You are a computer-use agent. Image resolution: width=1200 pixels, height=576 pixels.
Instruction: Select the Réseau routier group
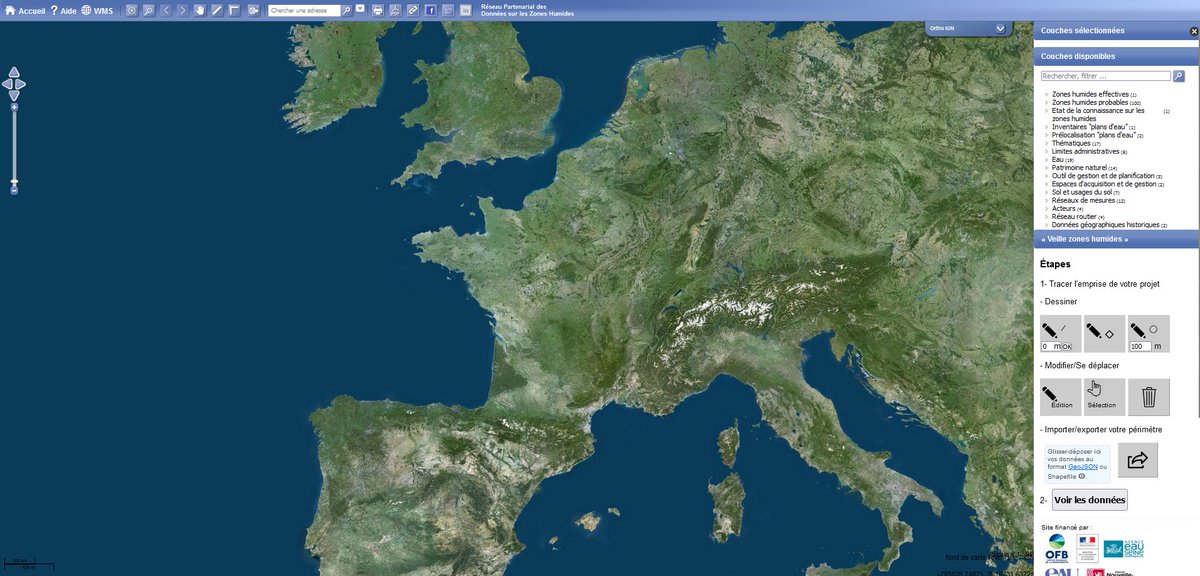click(1075, 216)
